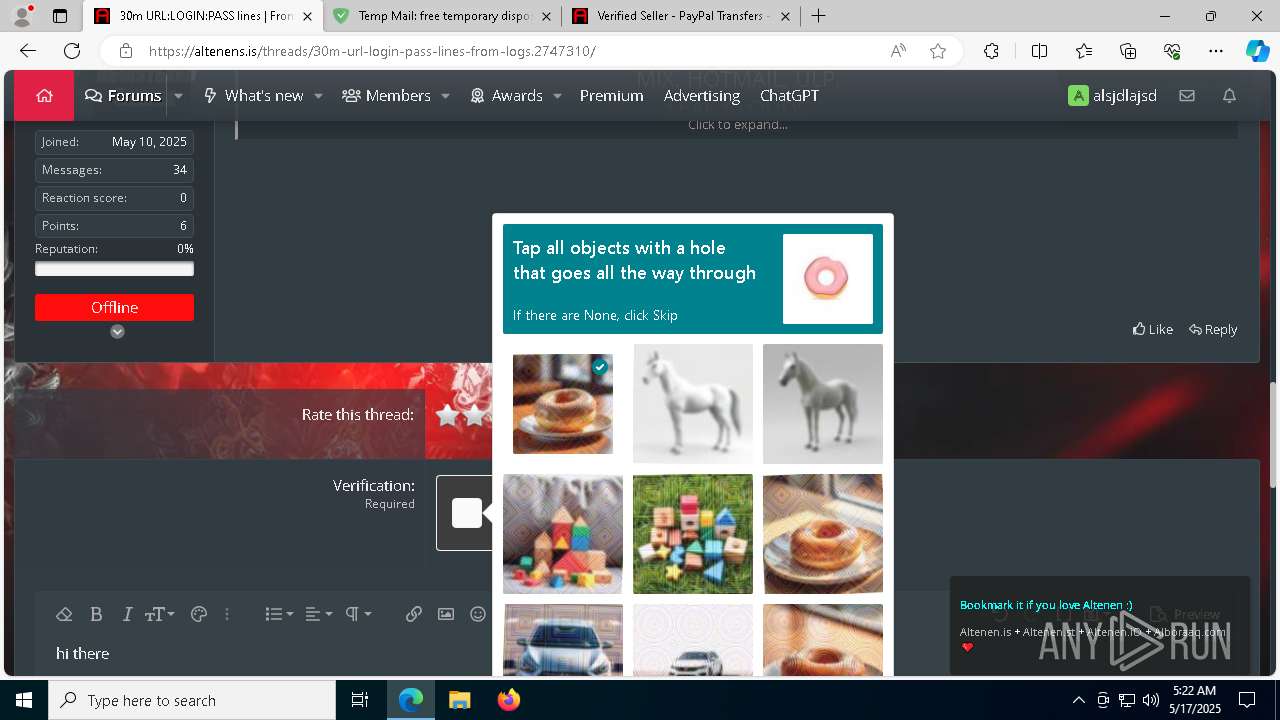Viewport: 1280px width, 720px height.
Task: Click the Windows taskbar search box
Action: pyautogui.click(x=192, y=700)
